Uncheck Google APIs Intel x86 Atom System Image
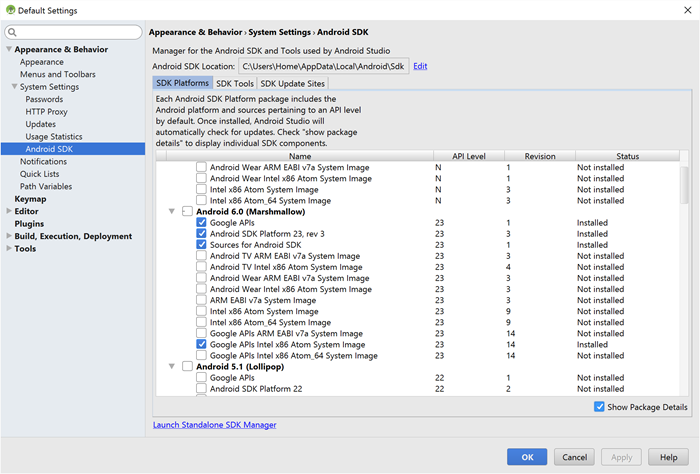 pyautogui.click(x=201, y=344)
